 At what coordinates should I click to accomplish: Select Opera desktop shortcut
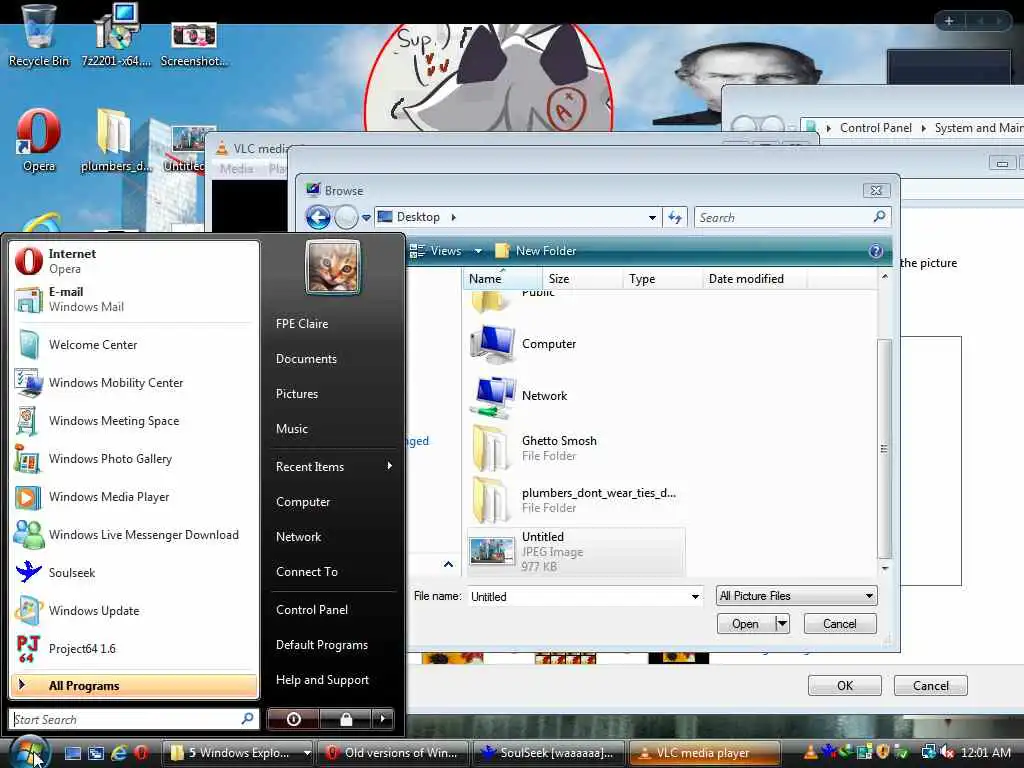point(39,140)
